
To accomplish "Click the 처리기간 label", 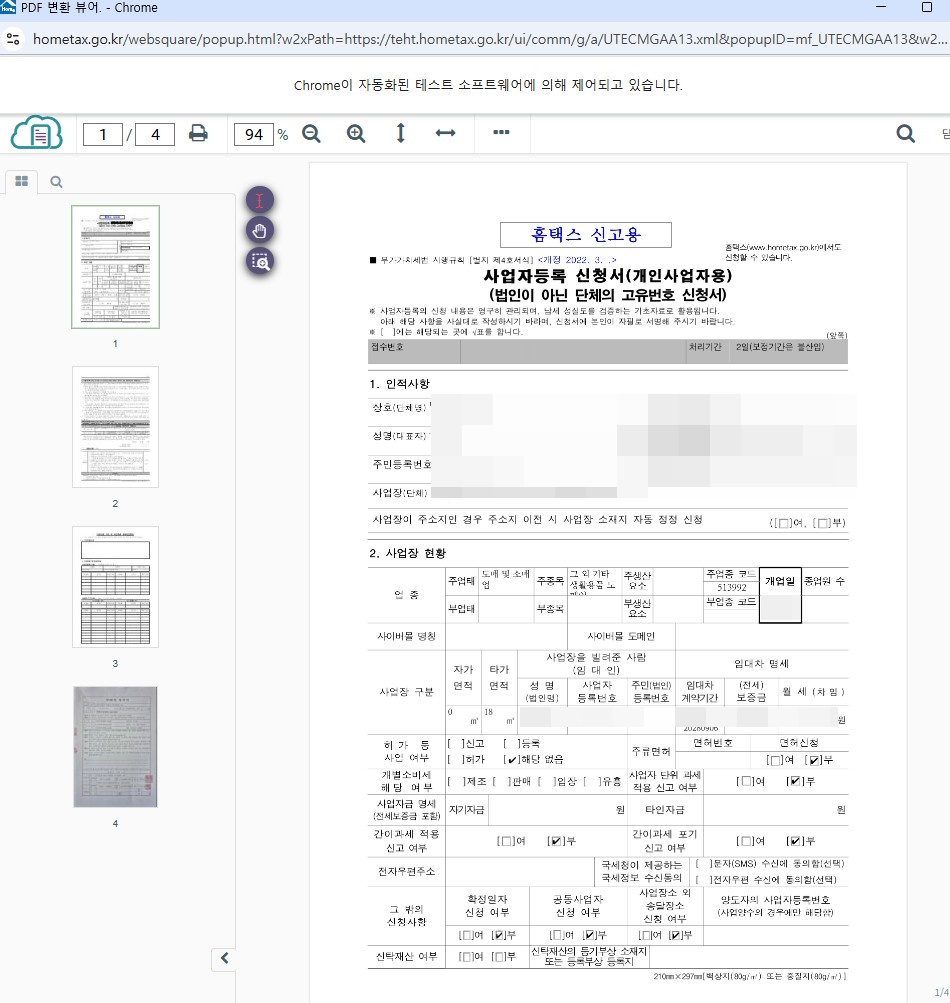I will tap(705, 347).
